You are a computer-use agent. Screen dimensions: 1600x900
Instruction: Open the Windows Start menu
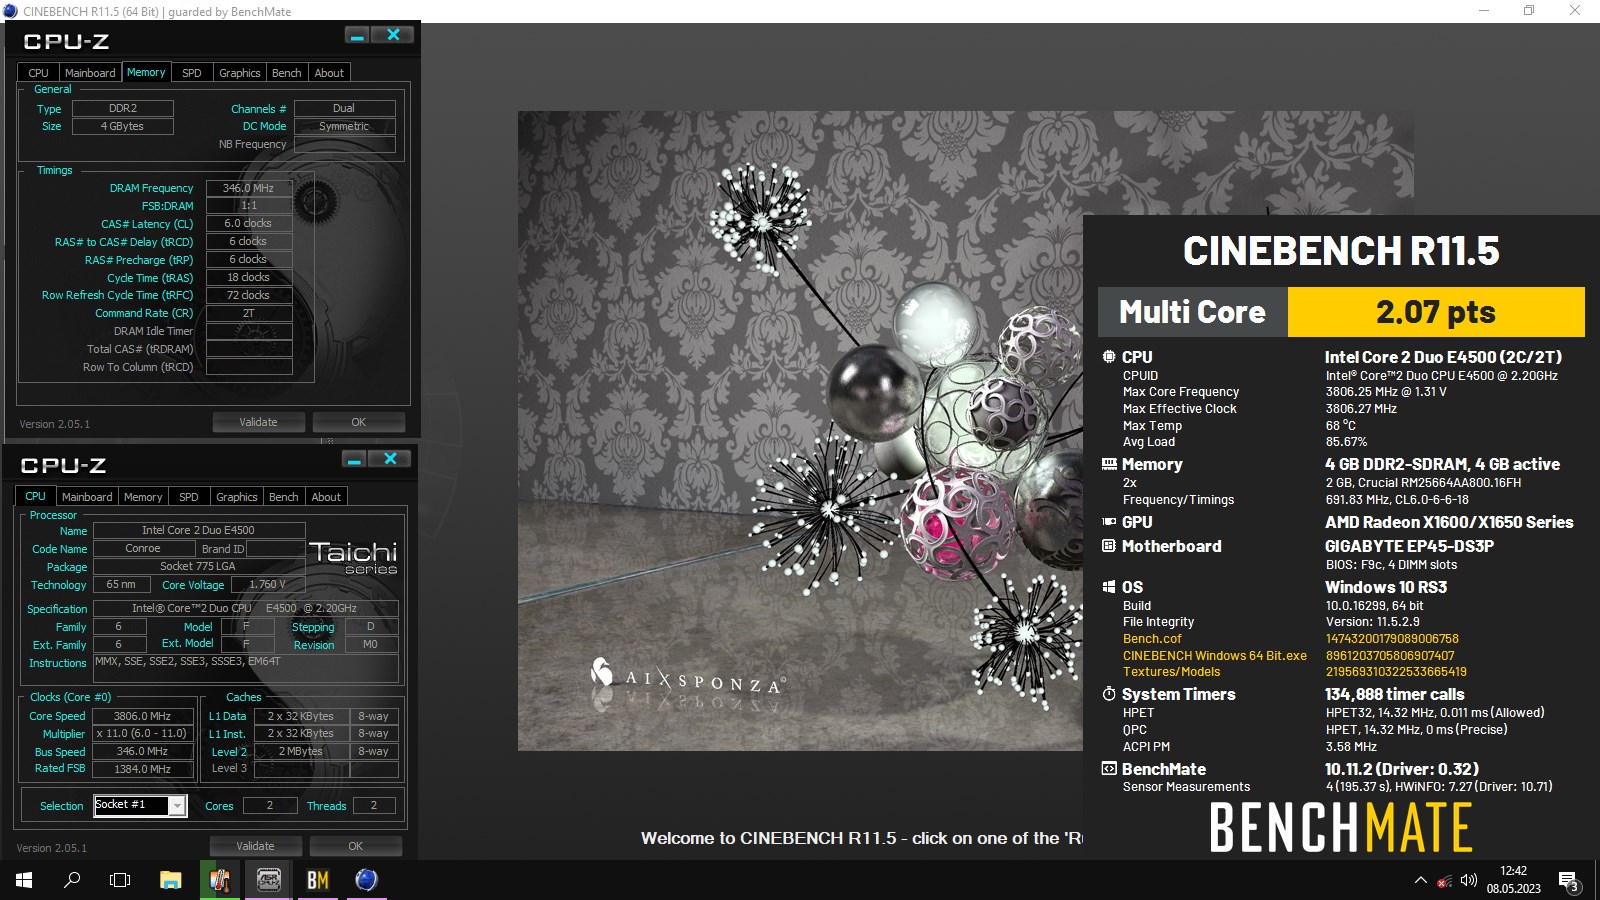pyautogui.click(x=24, y=880)
